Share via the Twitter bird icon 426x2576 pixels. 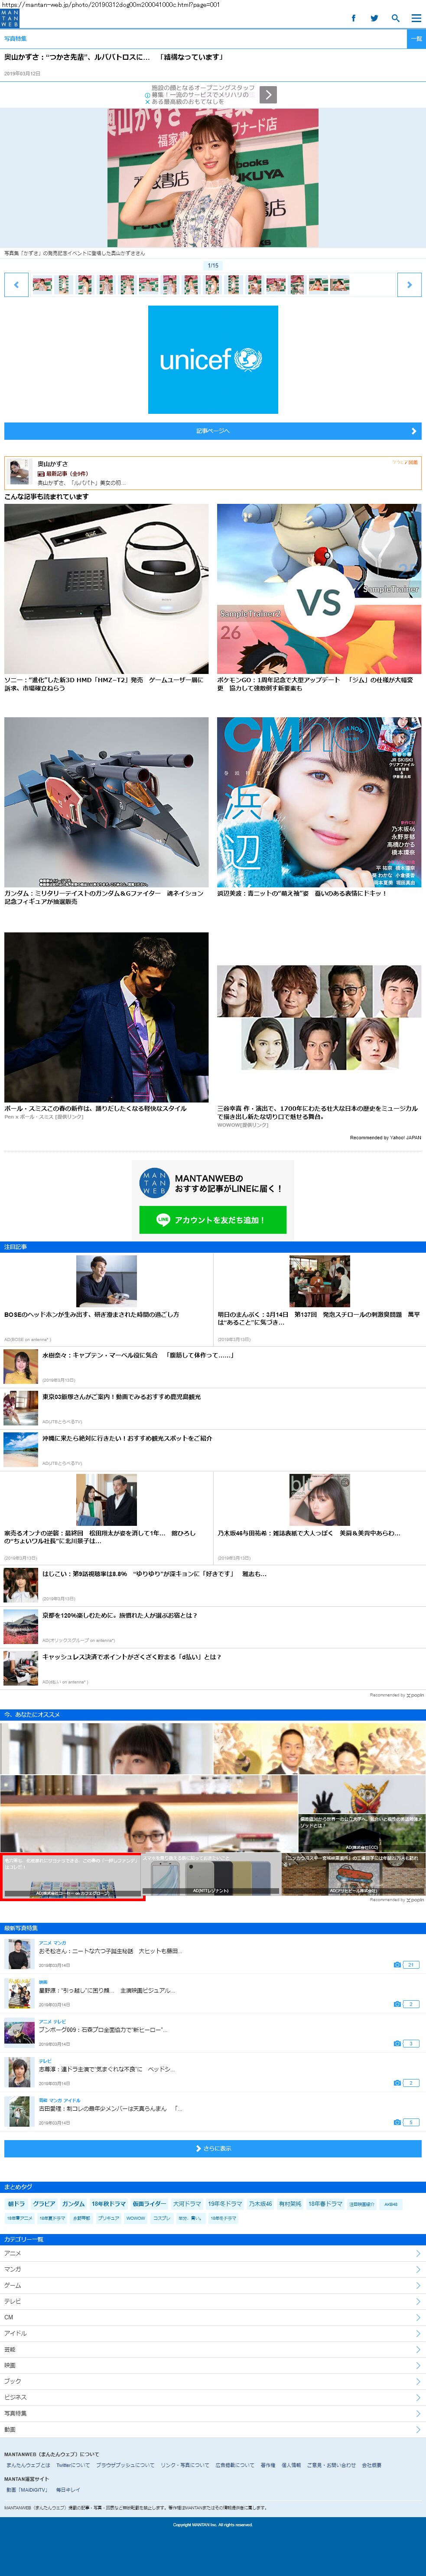pos(374,18)
